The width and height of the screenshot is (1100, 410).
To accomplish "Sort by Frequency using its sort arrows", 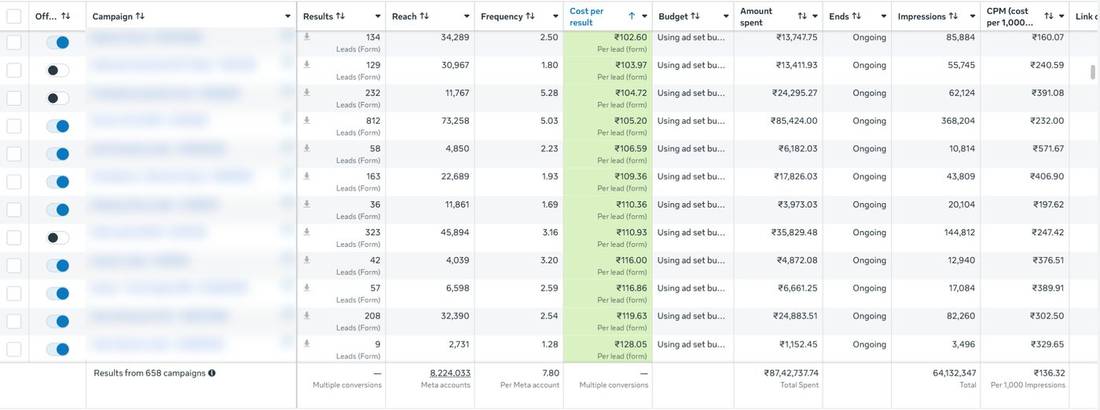I will (530, 16).
